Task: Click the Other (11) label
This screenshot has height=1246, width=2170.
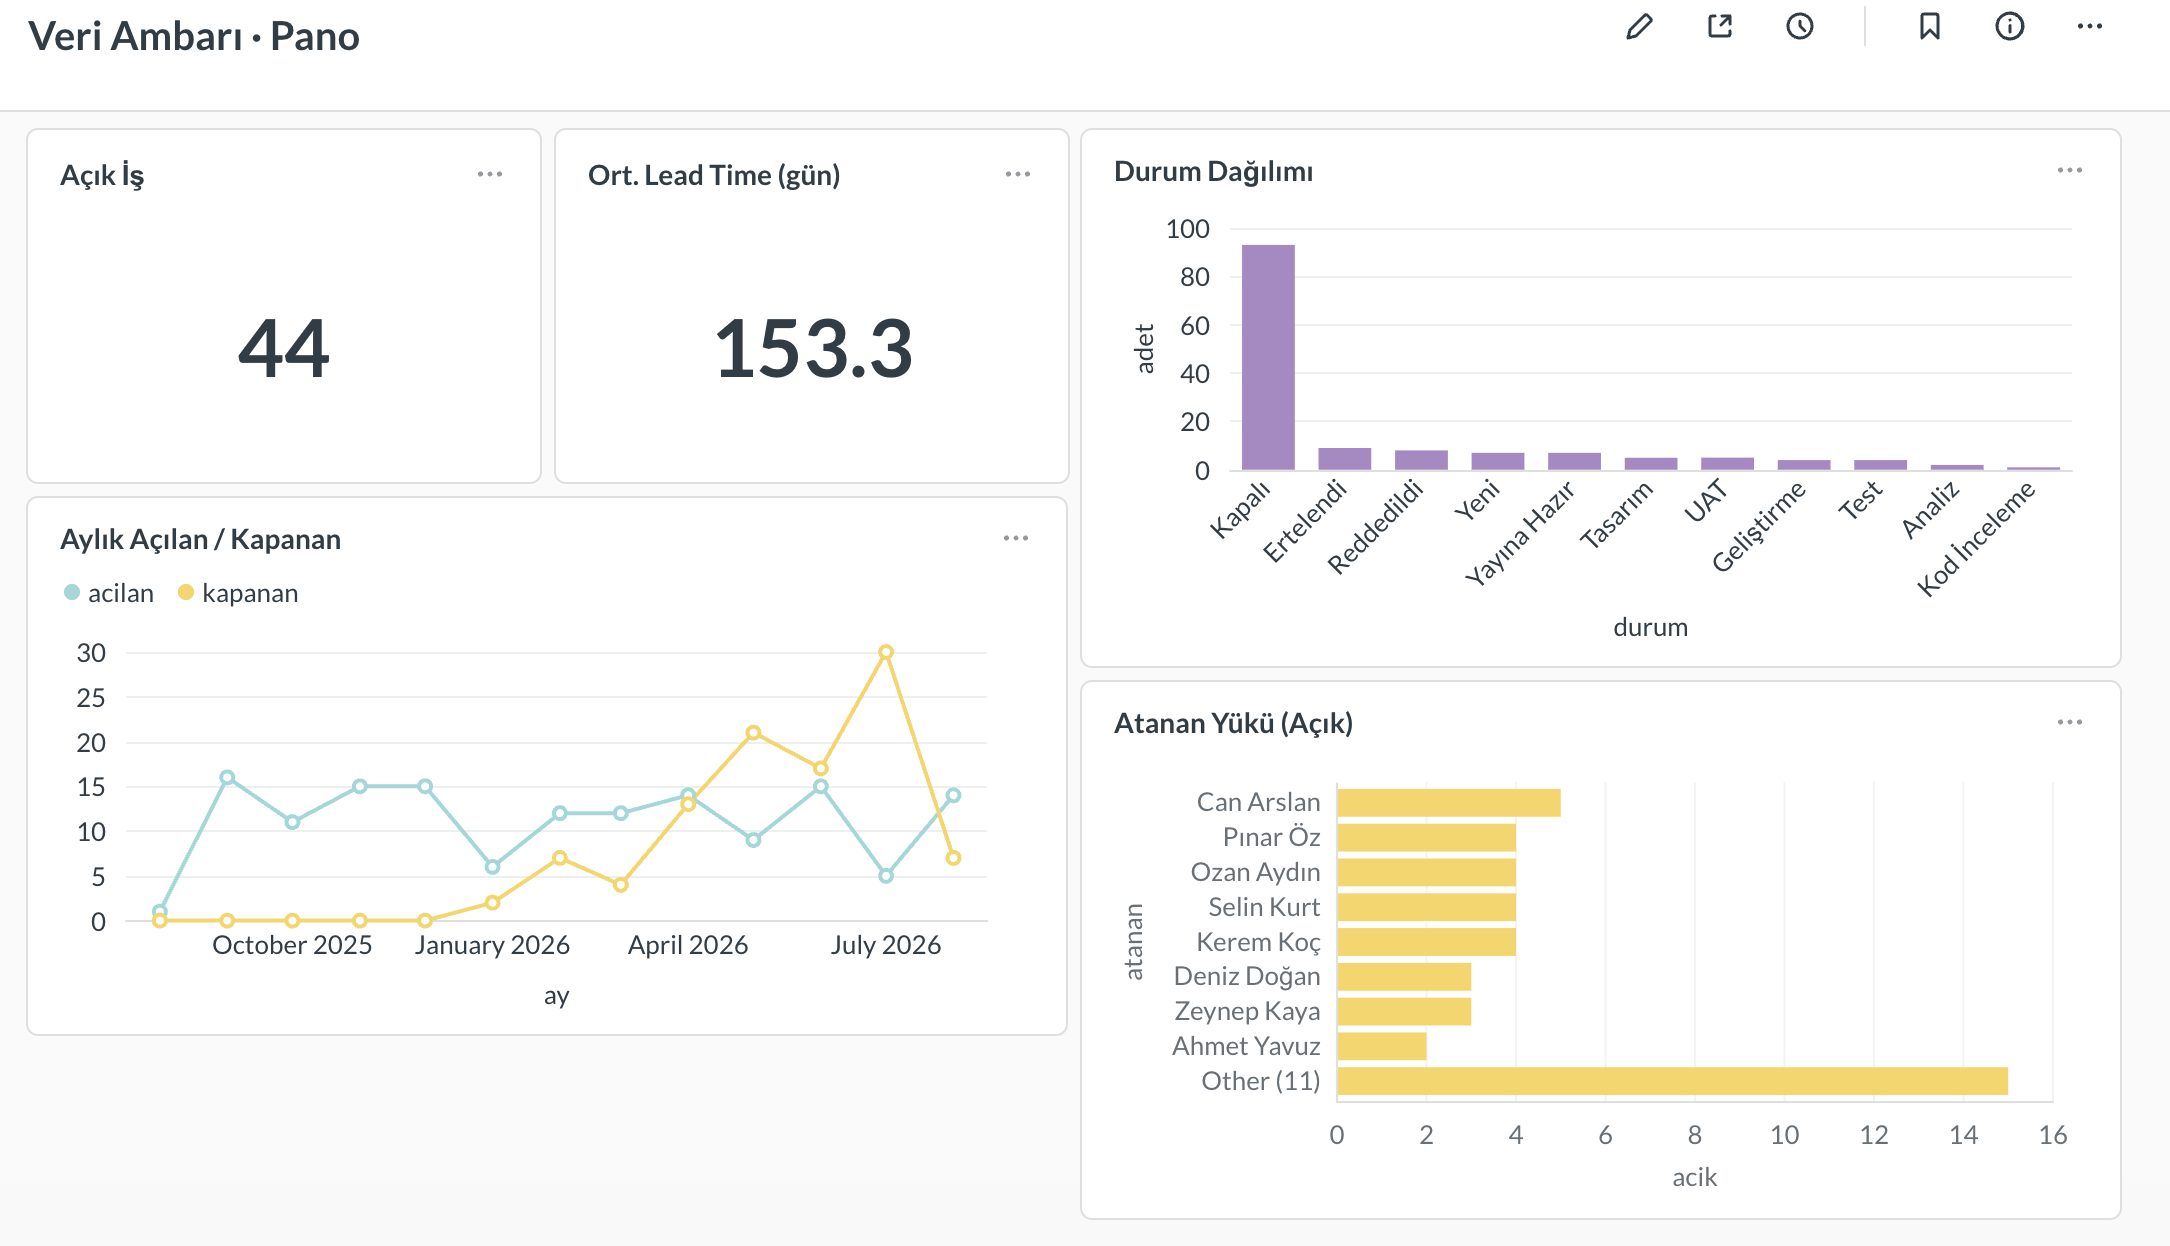Action: [1261, 1081]
